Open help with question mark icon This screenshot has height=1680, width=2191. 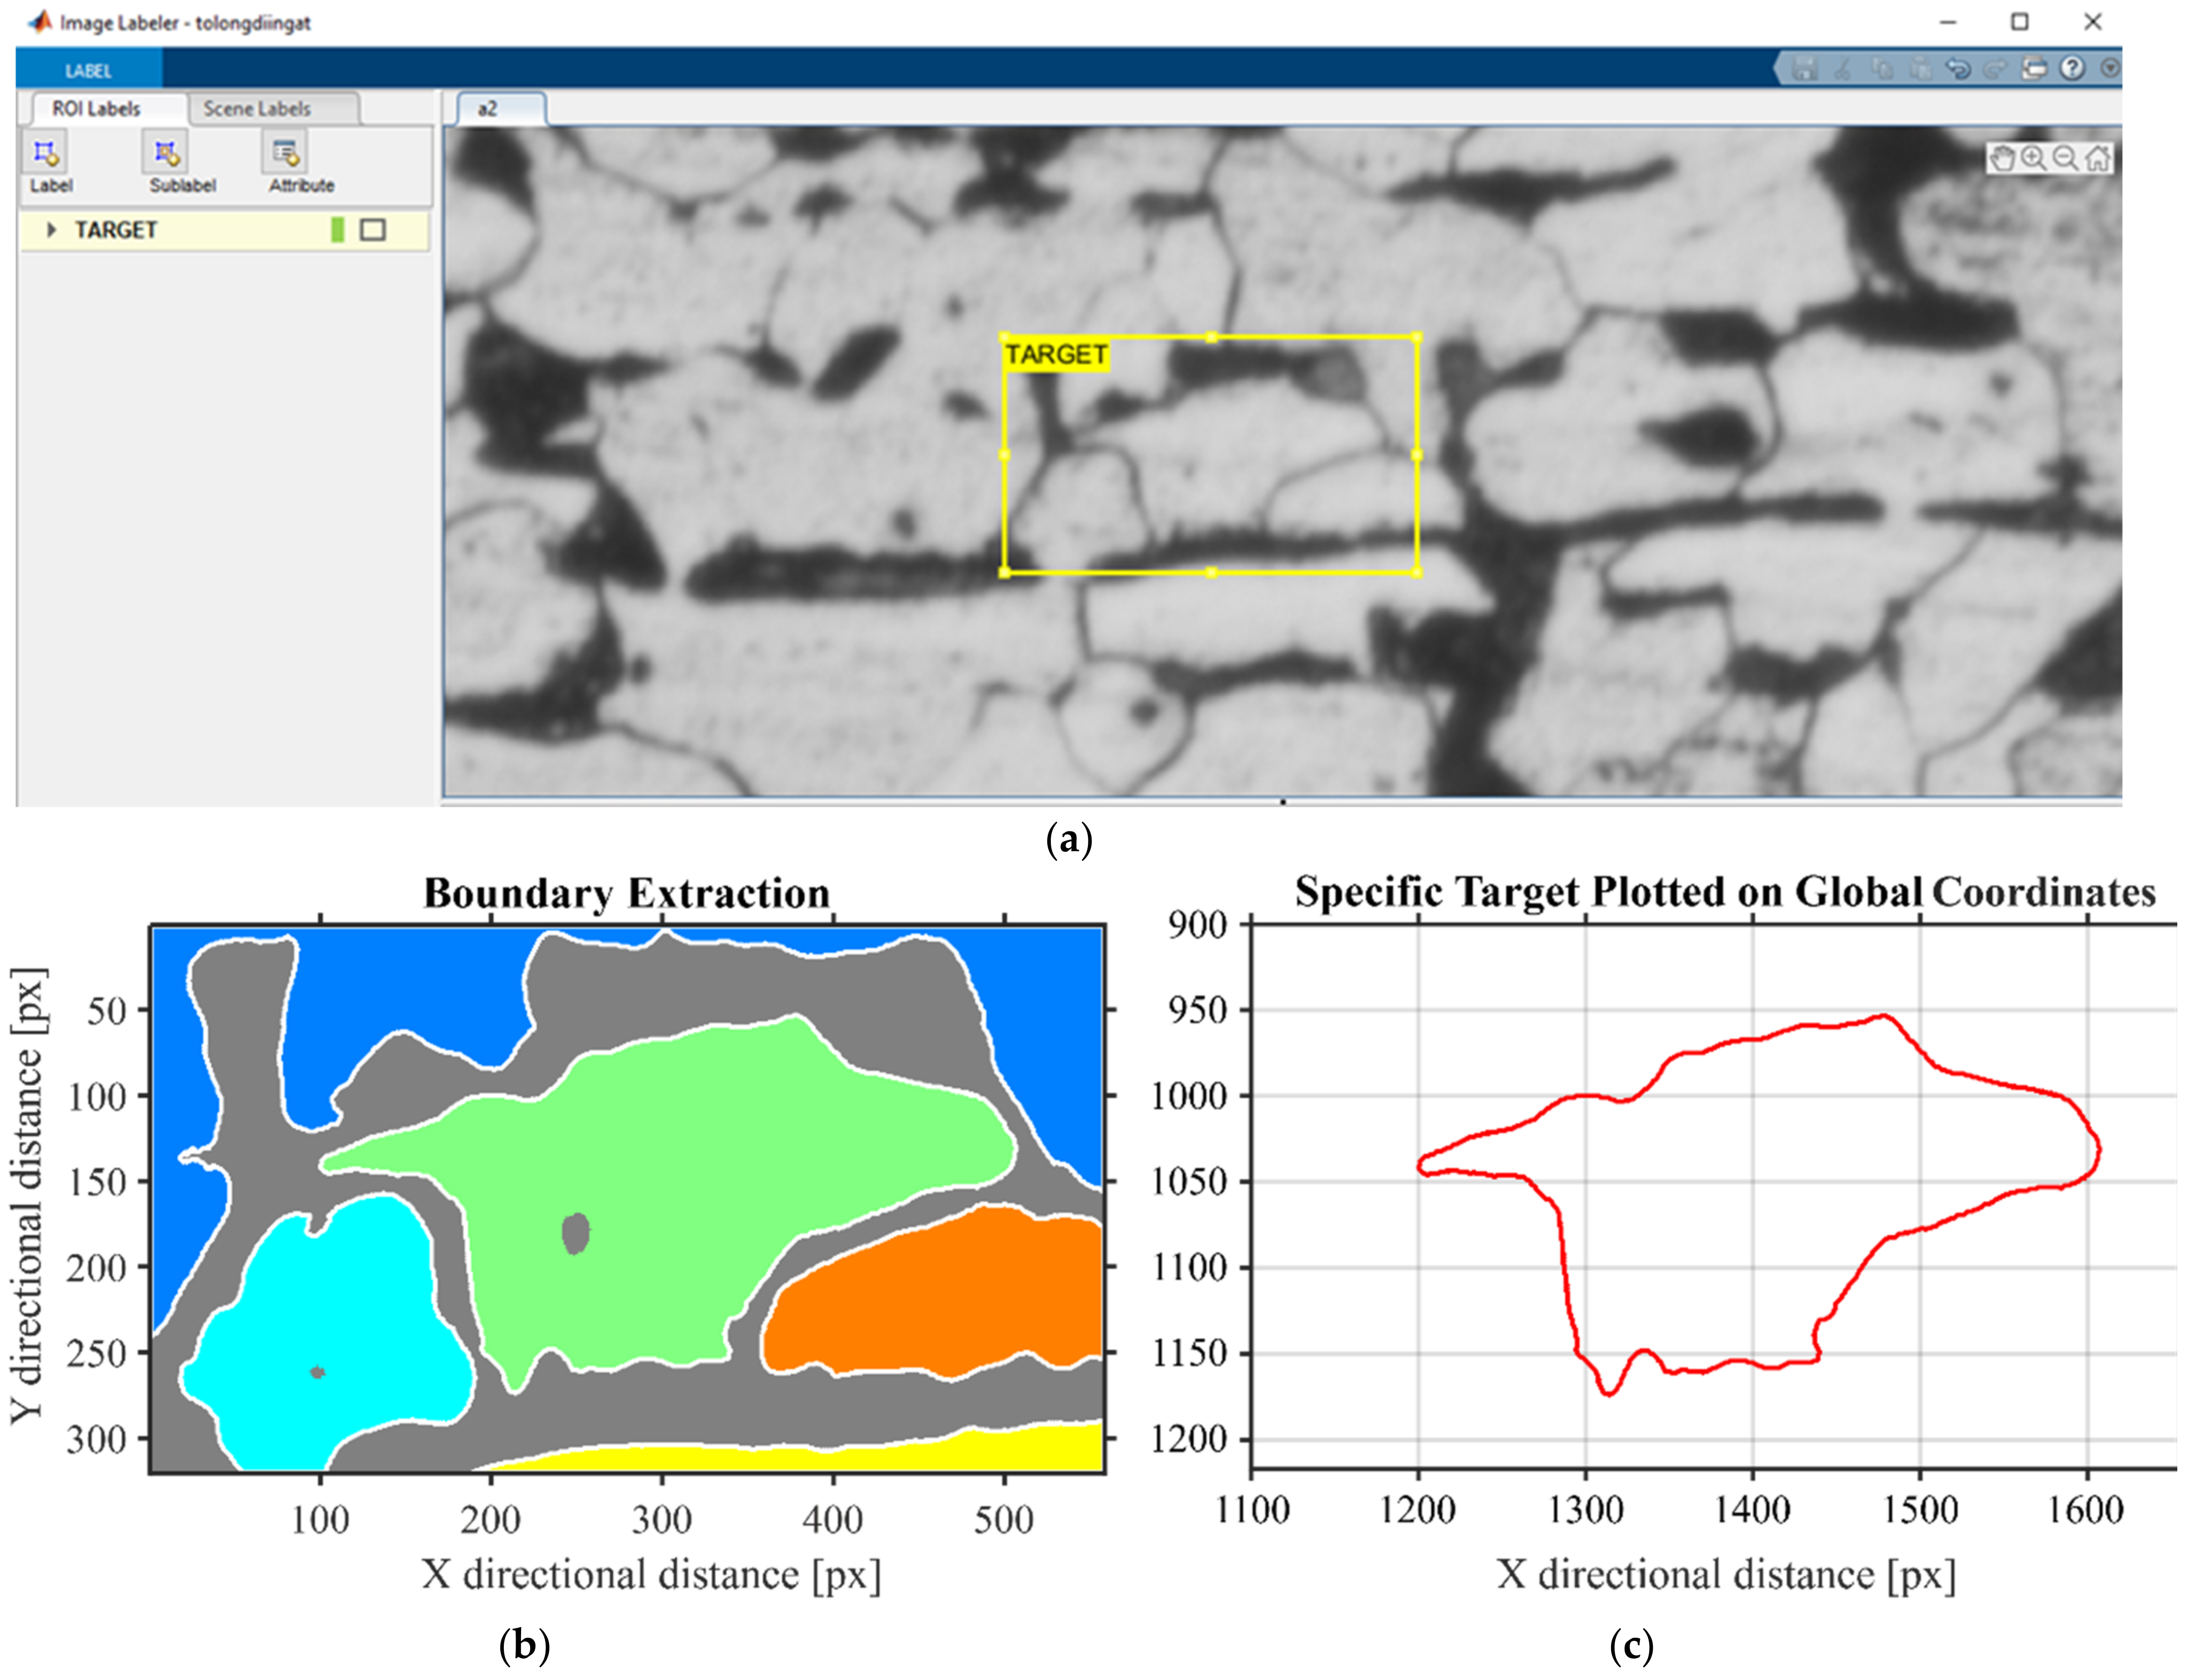point(2073,68)
